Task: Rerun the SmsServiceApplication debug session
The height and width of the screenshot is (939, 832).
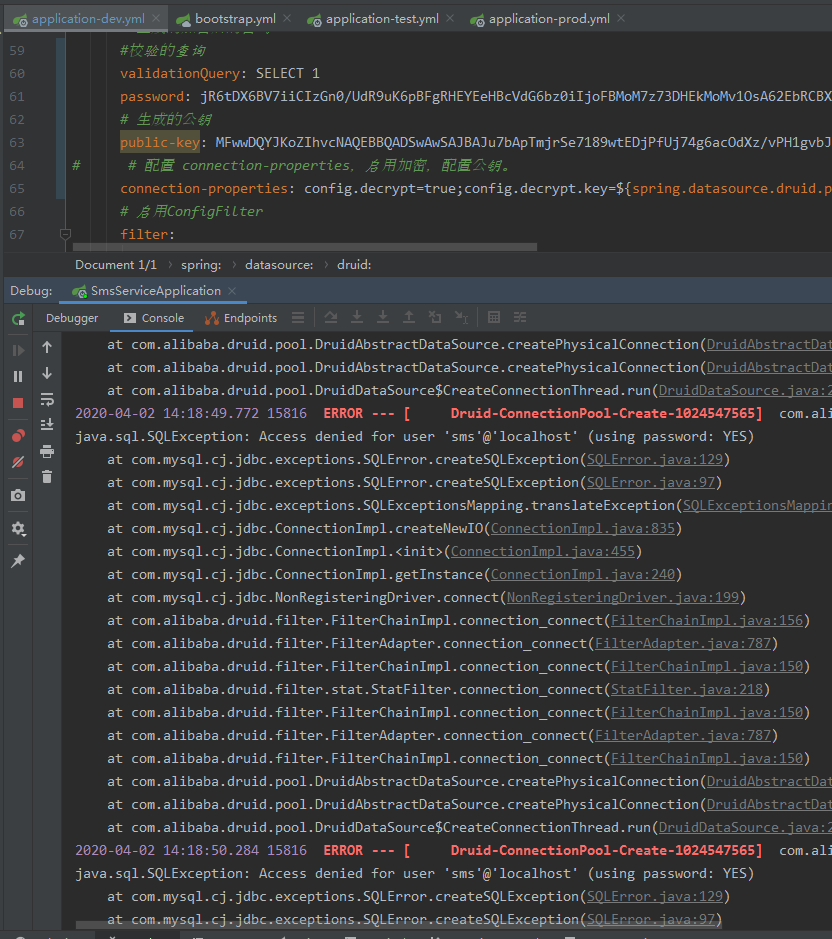Action: point(17,318)
